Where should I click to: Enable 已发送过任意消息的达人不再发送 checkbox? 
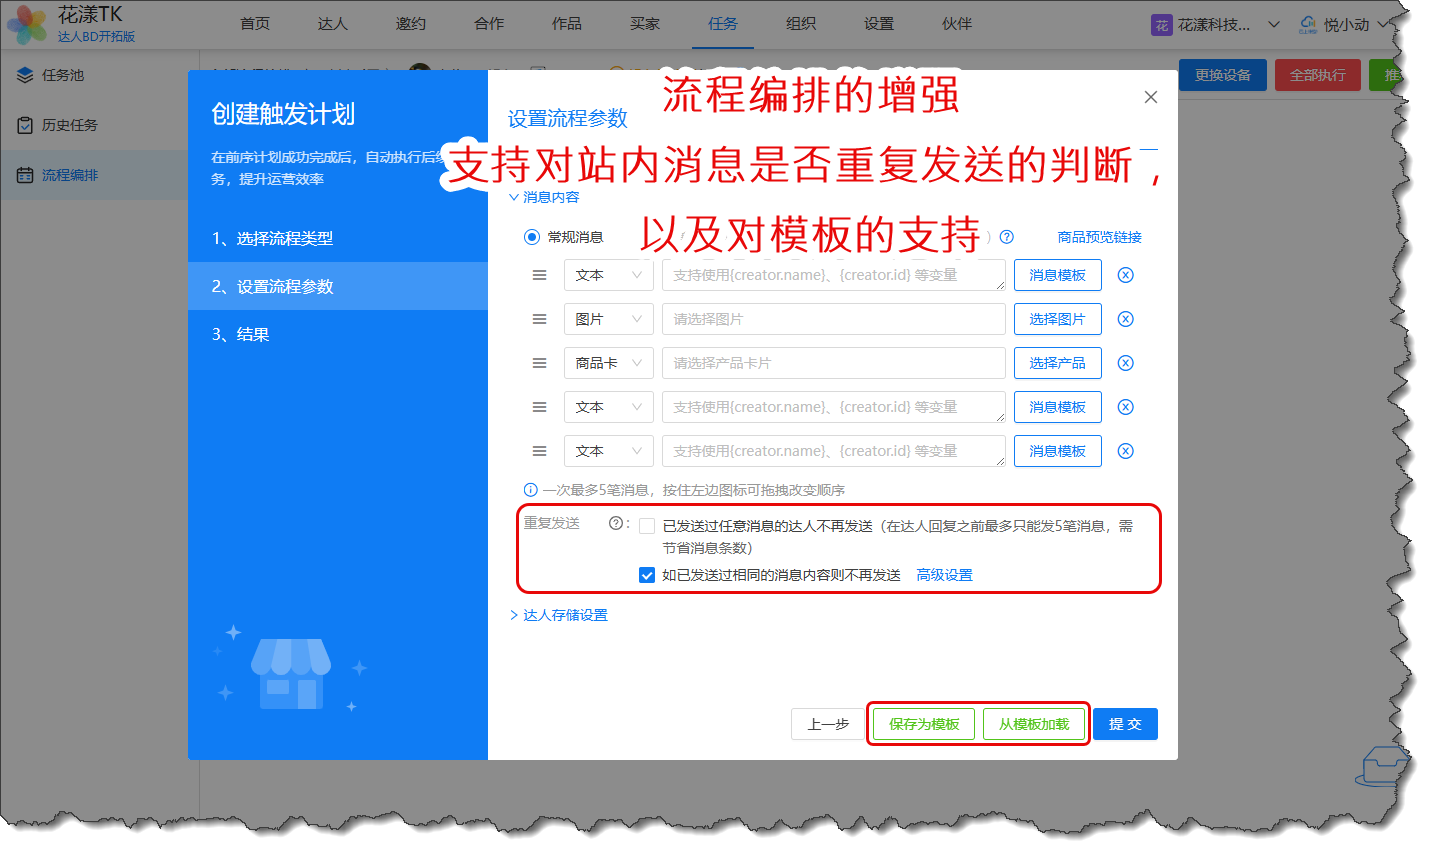pyautogui.click(x=647, y=526)
